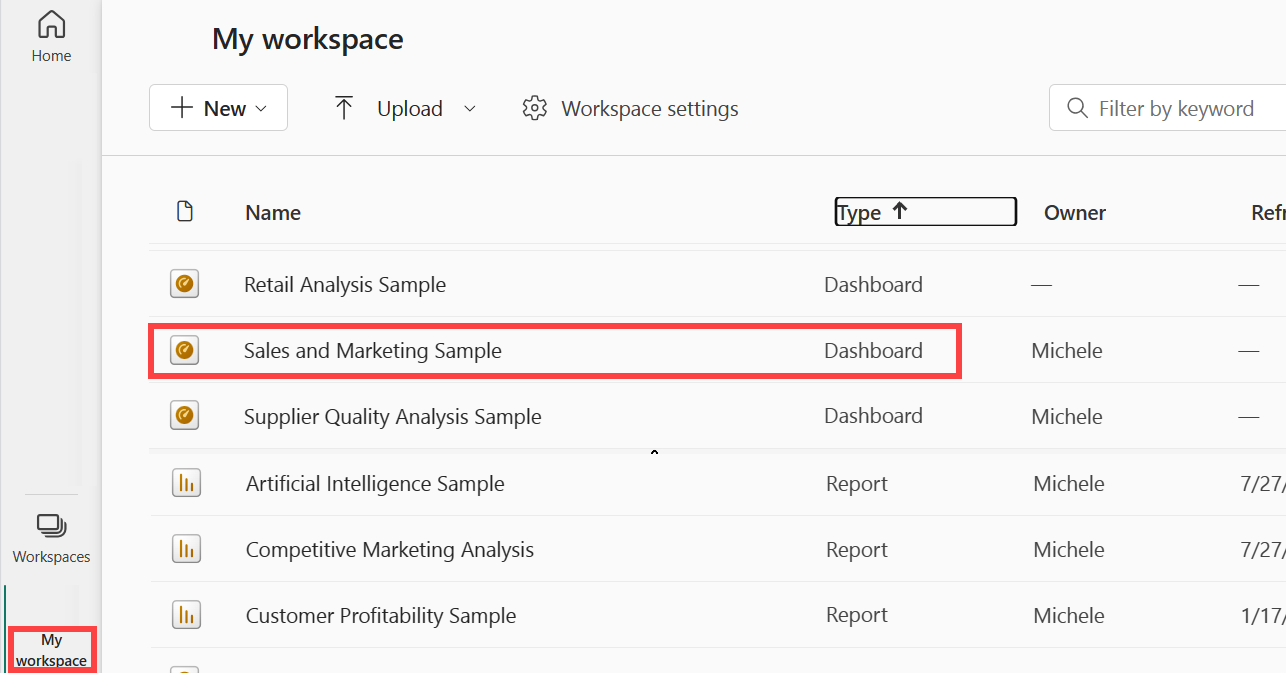Select the Artificial Intelligence Sample report icon
The height and width of the screenshot is (673, 1286).
coord(186,482)
